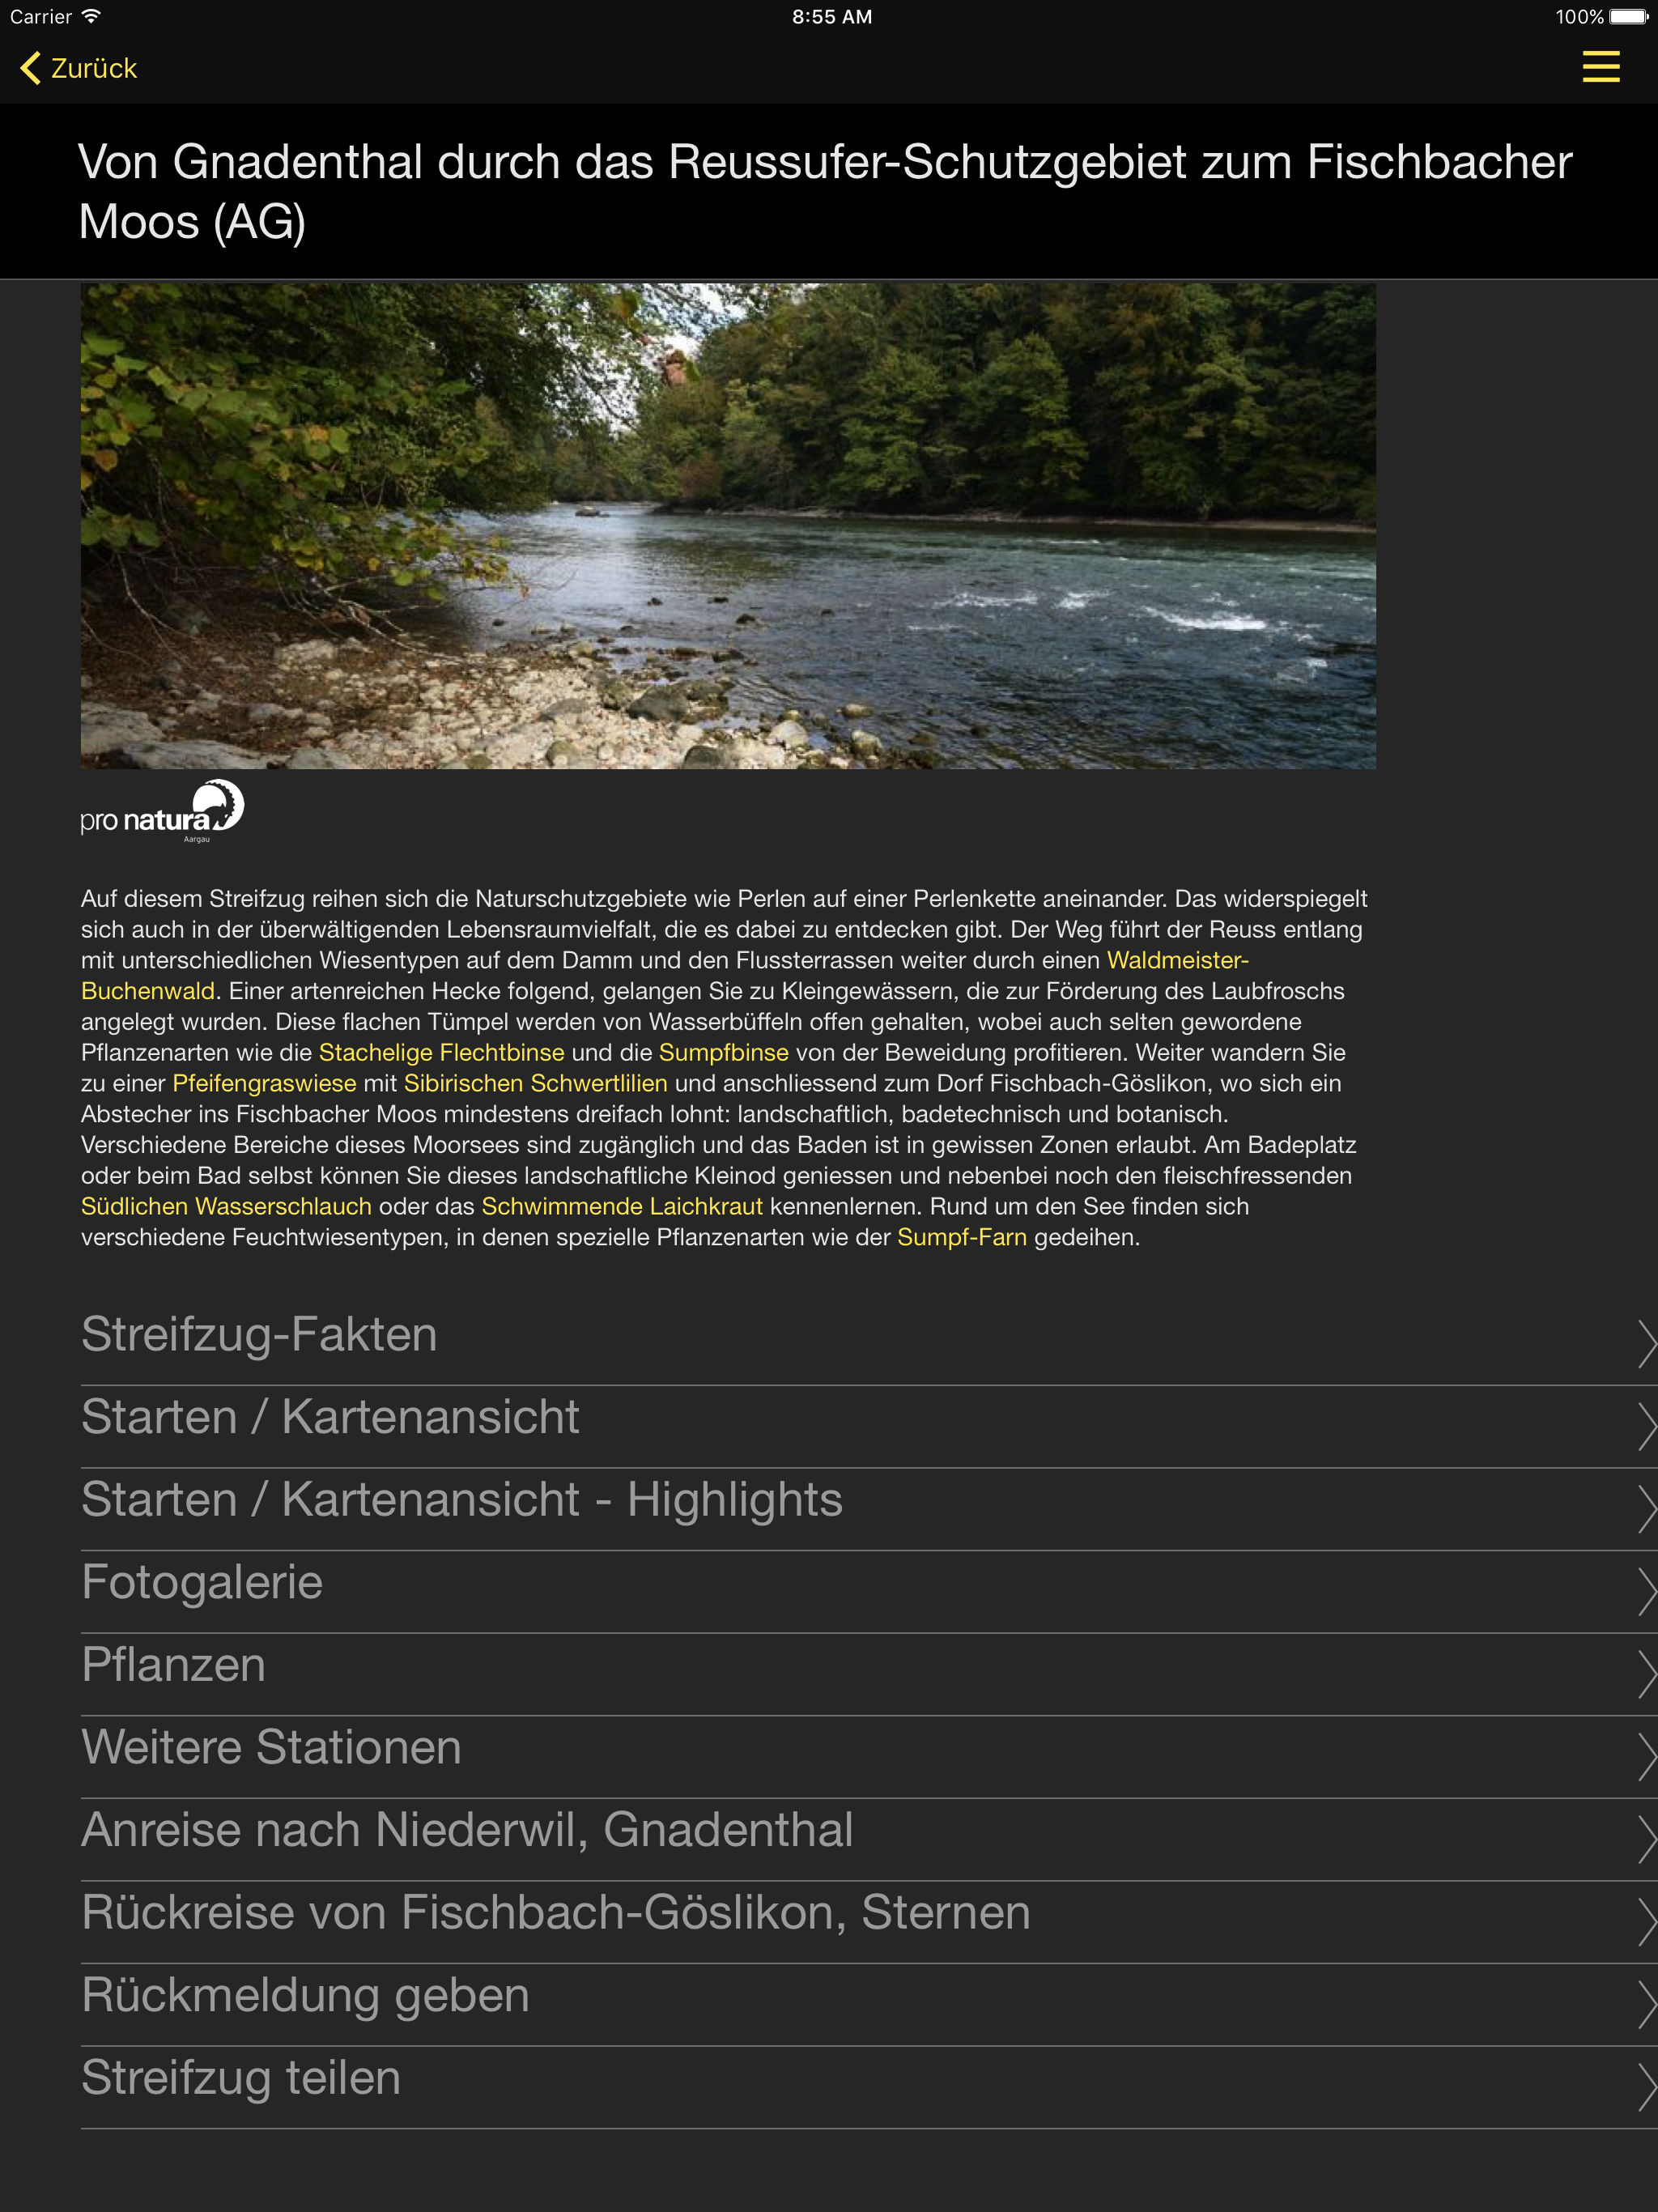
Task: Open the Sibirischen Schwertlilien link
Action: click(535, 1083)
